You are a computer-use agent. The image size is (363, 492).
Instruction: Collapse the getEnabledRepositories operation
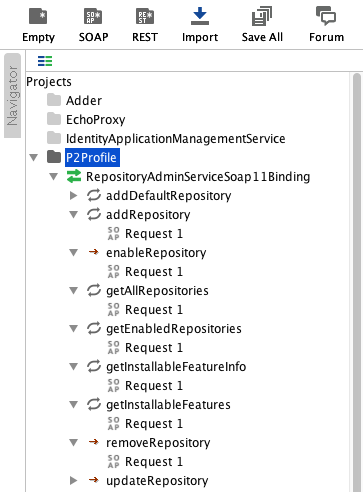pos(74,329)
